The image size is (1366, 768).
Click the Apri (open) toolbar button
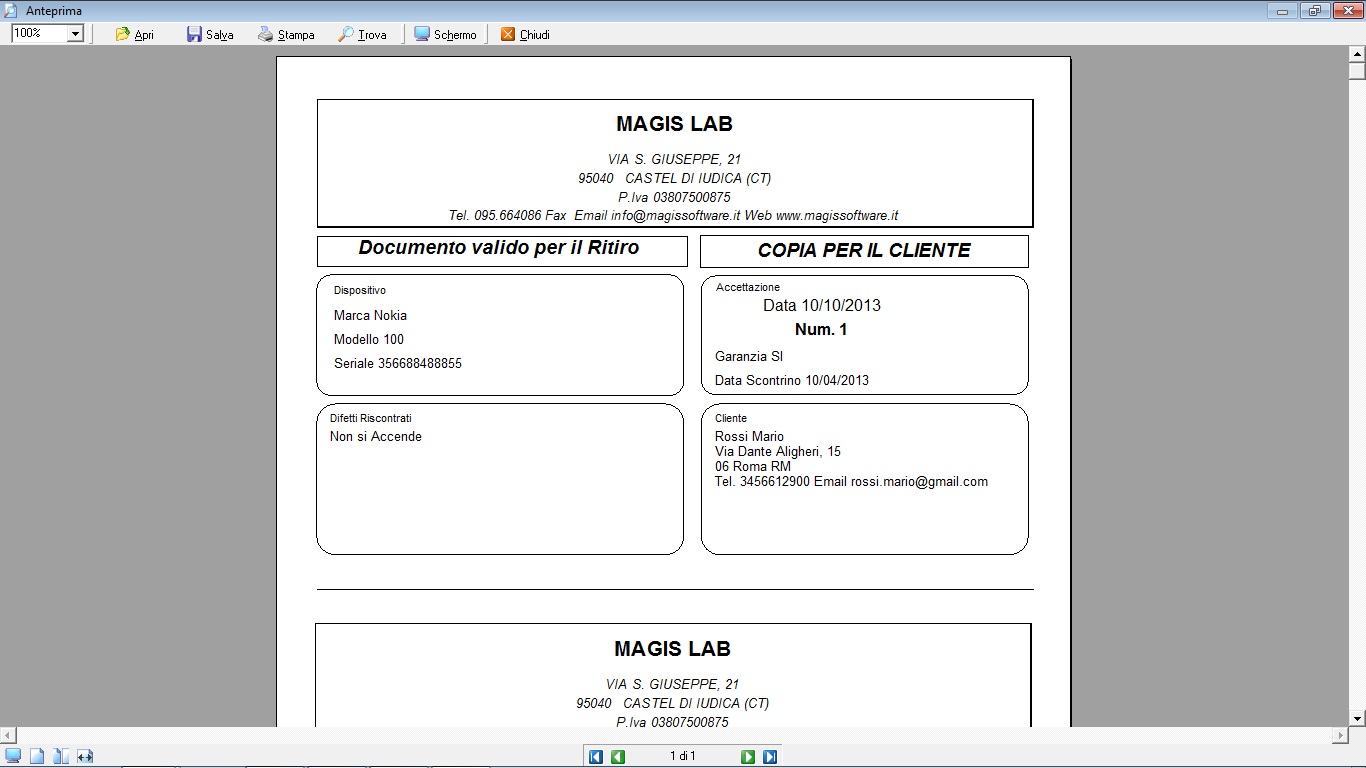pyautogui.click(x=134, y=34)
